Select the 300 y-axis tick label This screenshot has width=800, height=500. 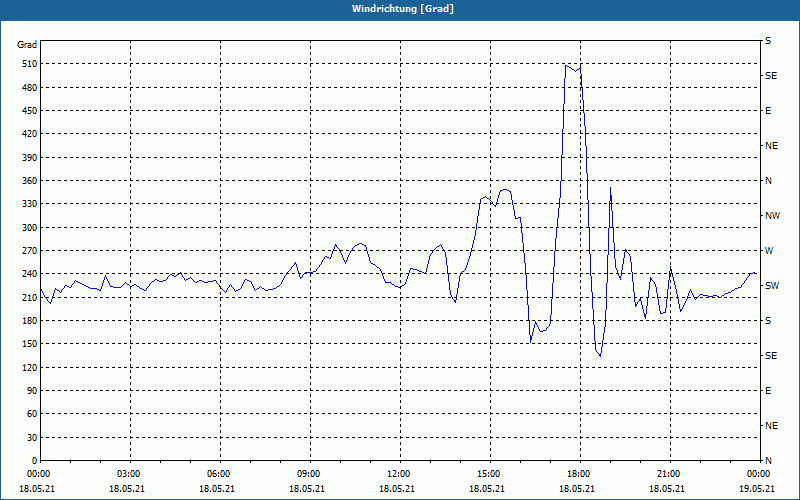(x=30, y=227)
